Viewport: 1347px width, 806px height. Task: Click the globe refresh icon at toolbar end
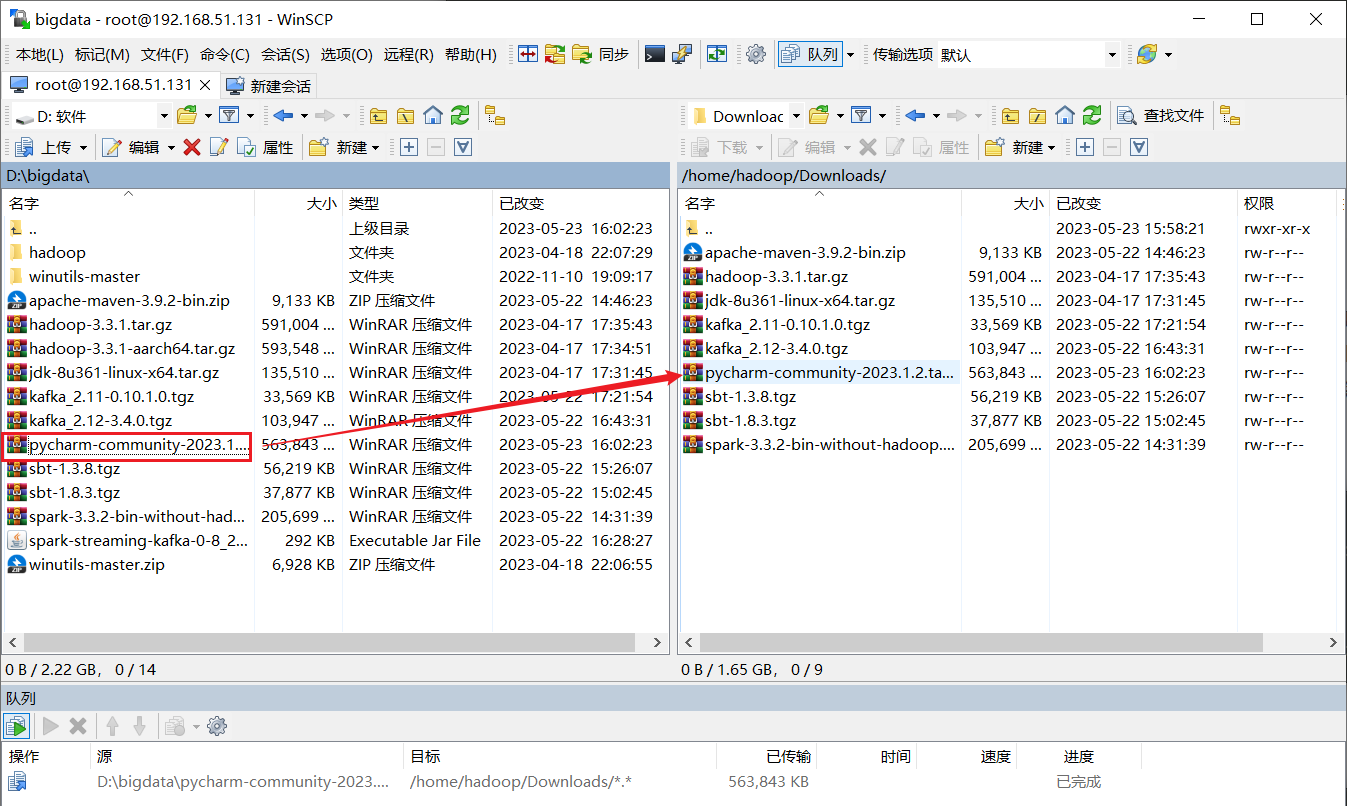[x=1147, y=55]
